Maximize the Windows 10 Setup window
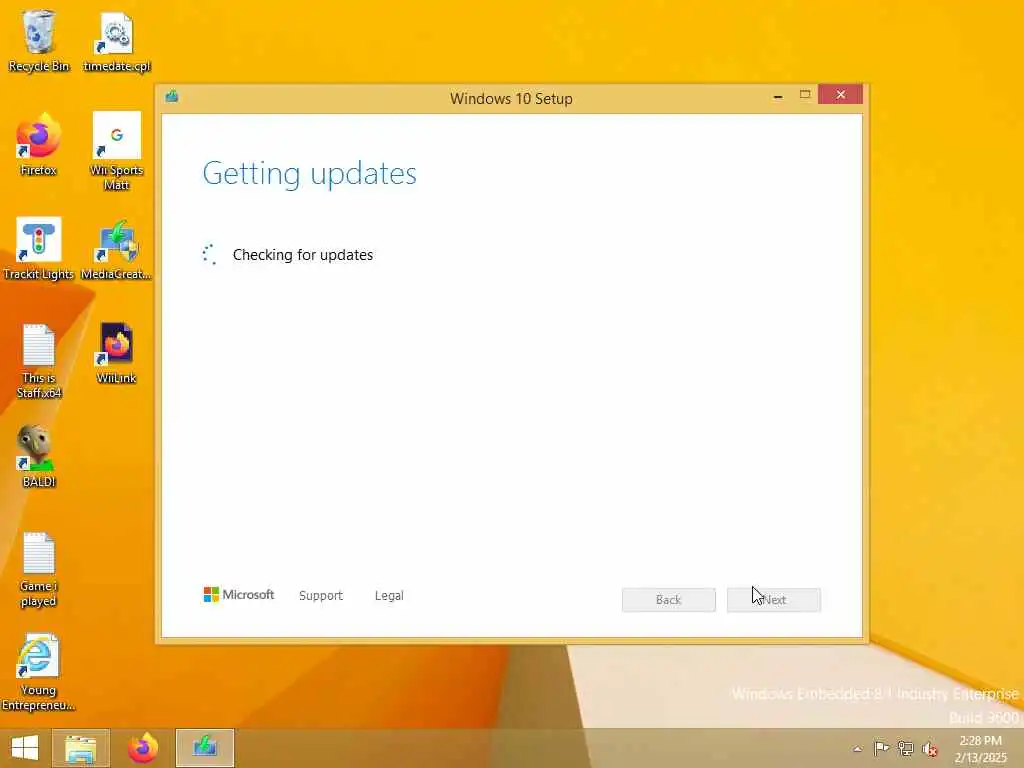The width and height of the screenshot is (1024, 768). pyautogui.click(x=805, y=95)
